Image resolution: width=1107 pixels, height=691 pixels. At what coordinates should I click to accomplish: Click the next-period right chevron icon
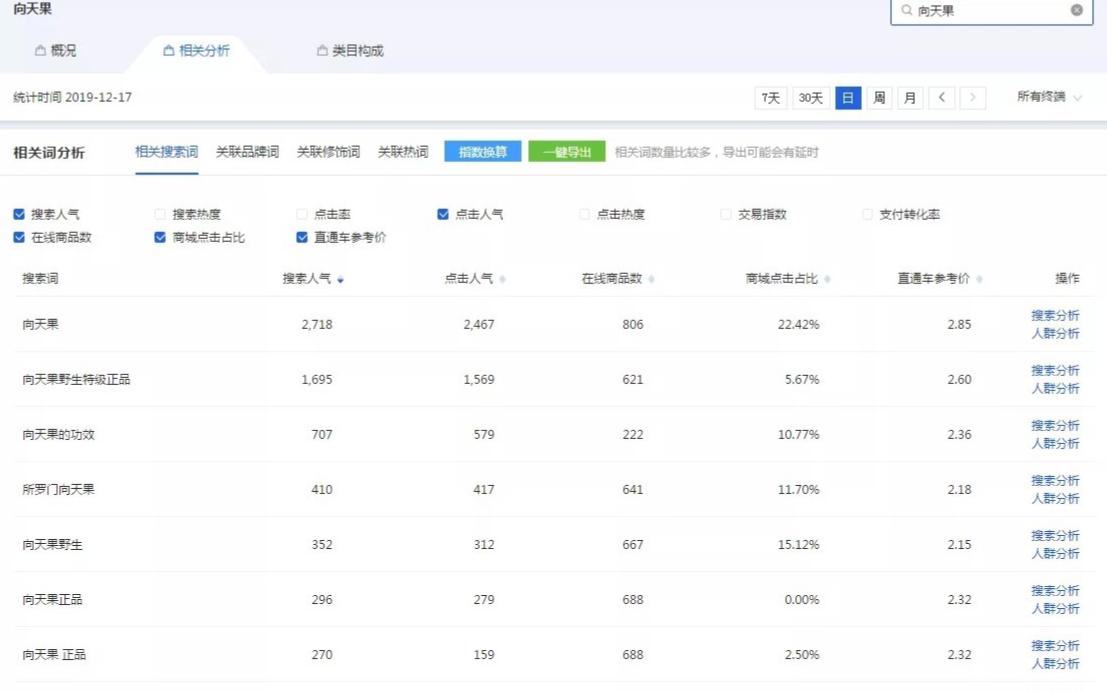[x=972, y=97]
